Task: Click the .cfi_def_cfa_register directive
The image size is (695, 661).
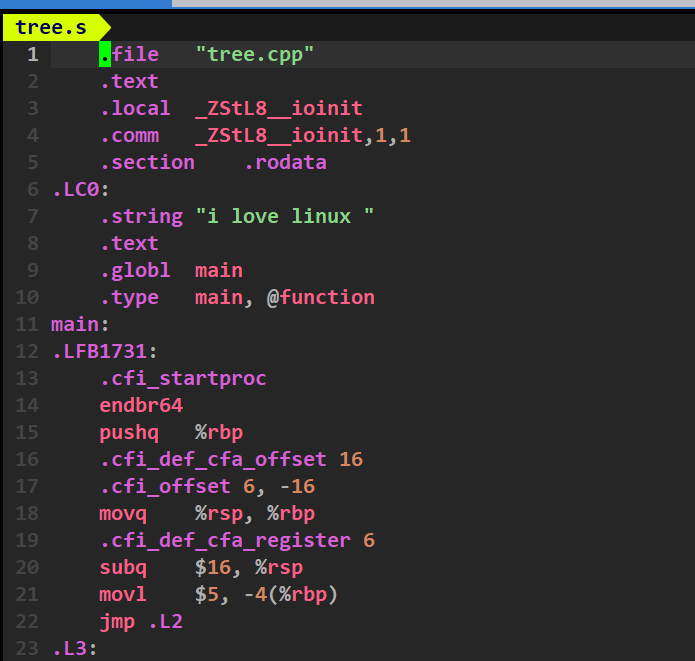Action: tap(225, 541)
